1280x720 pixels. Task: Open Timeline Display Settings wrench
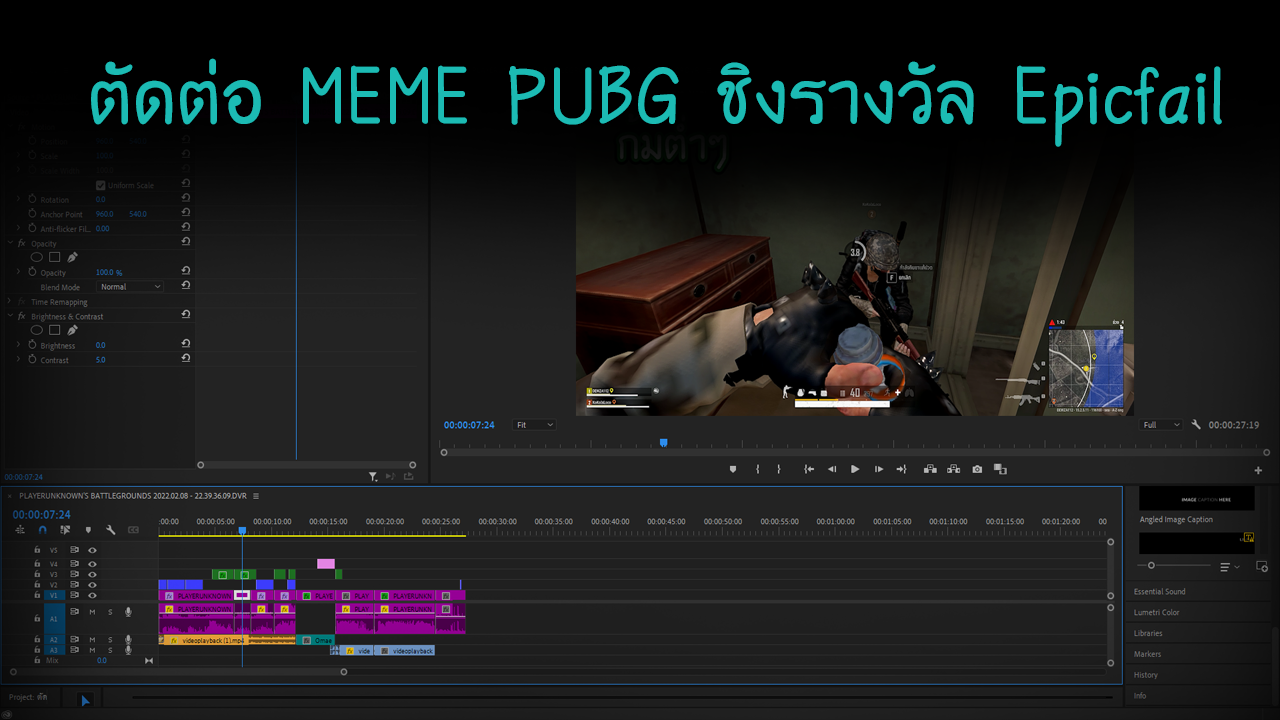pyautogui.click(x=111, y=530)
